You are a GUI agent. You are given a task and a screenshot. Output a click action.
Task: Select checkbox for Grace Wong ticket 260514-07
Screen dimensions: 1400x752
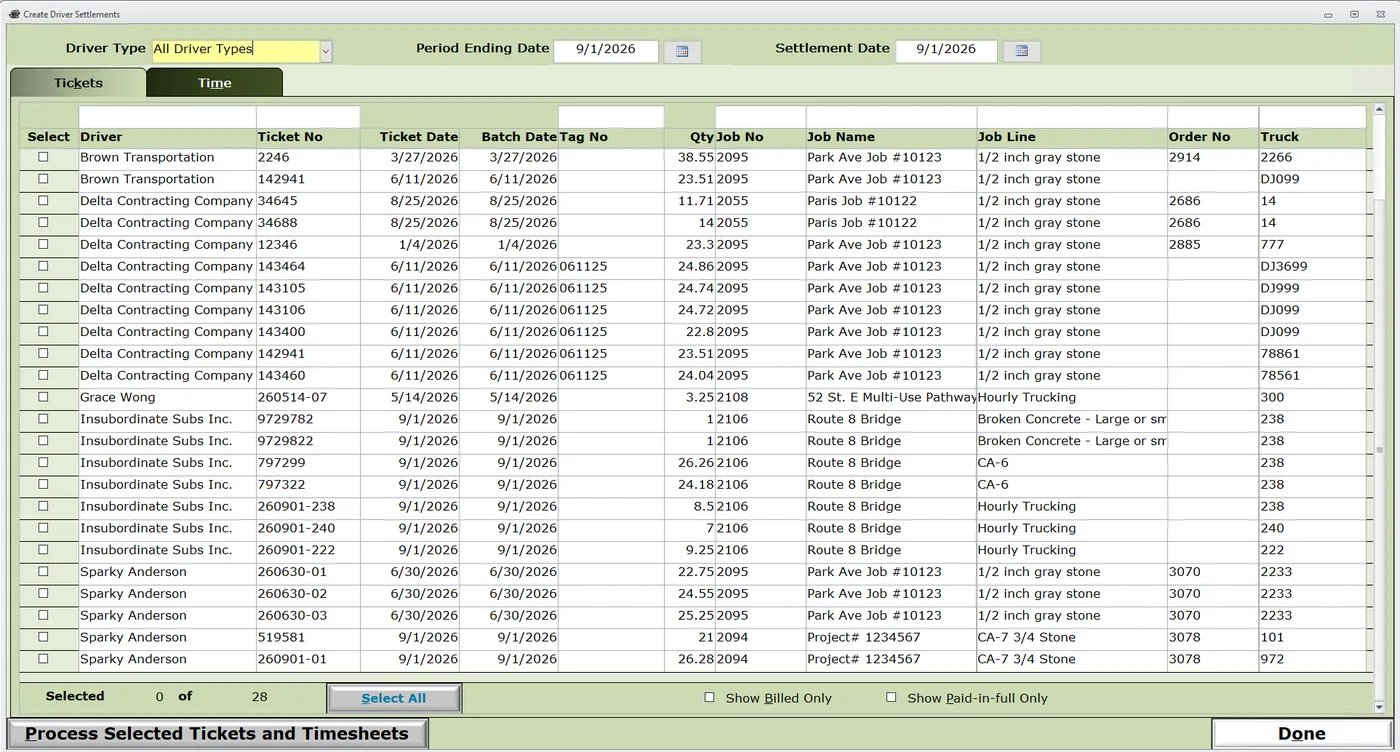[43, 397]
